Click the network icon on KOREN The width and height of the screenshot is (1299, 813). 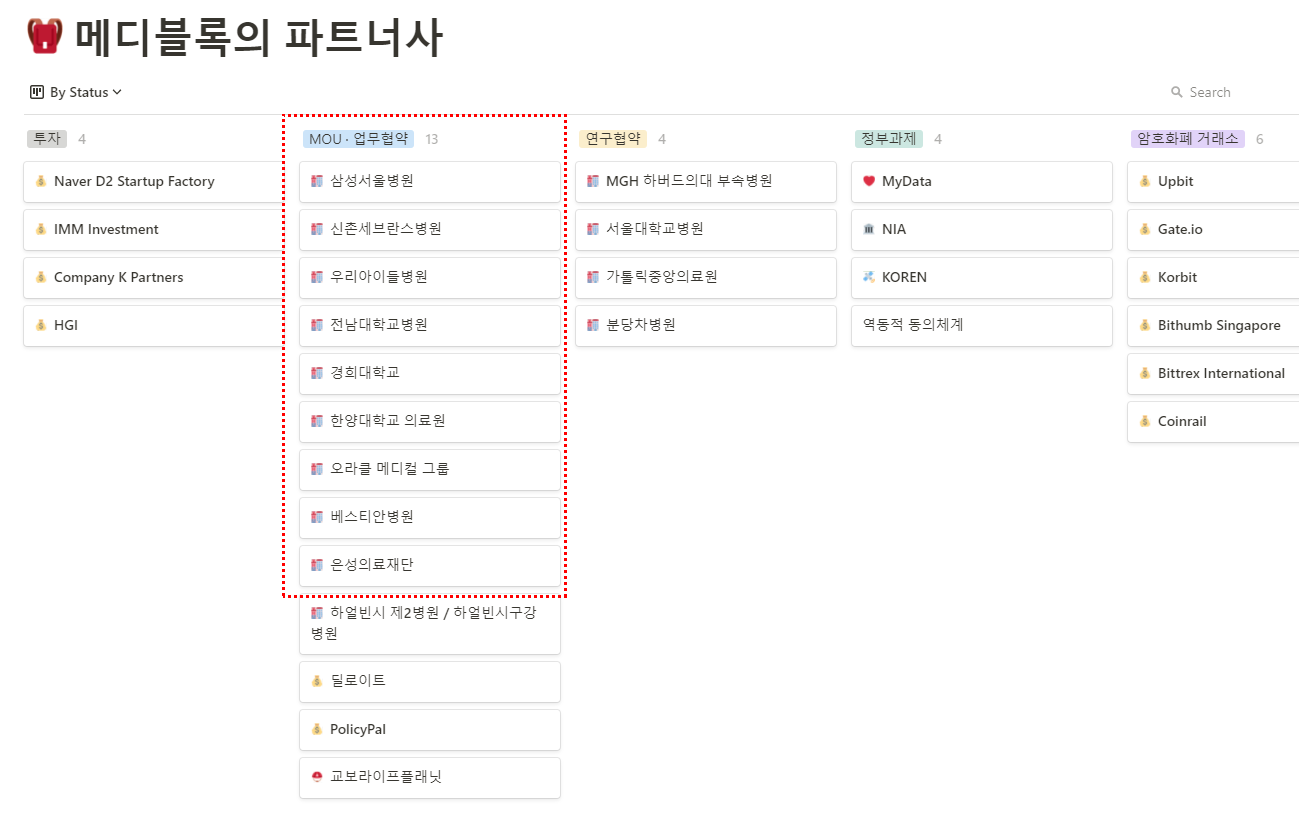869,277
